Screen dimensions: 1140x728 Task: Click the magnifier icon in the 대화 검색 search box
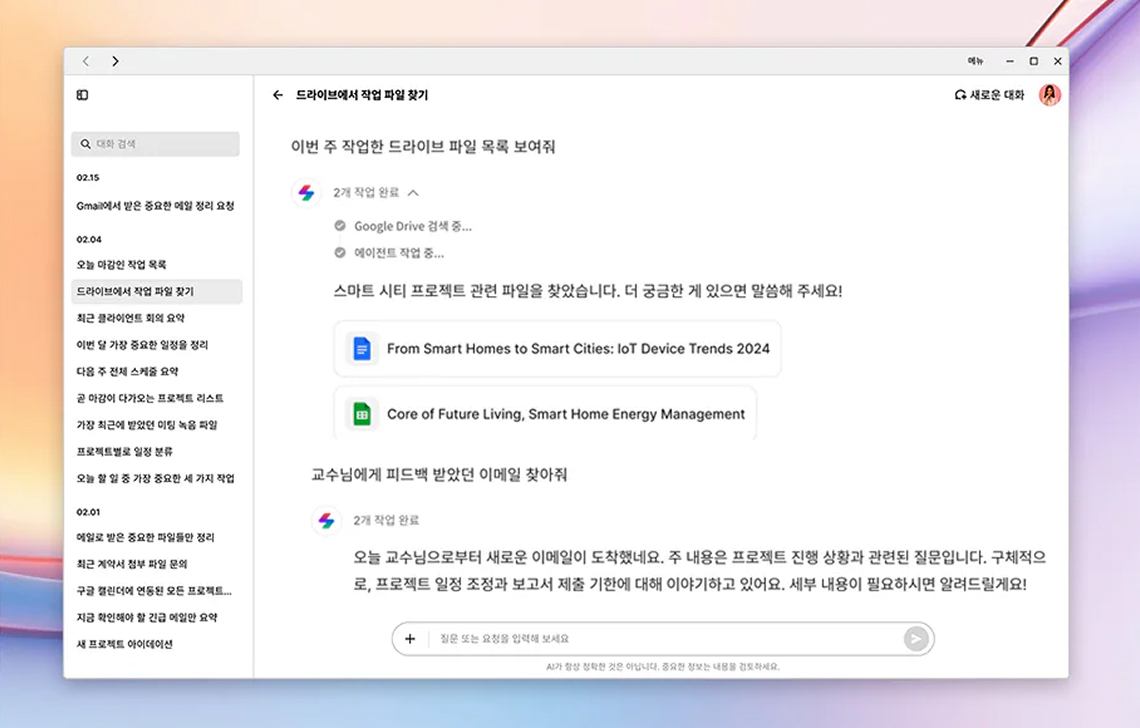coord(84,143)
